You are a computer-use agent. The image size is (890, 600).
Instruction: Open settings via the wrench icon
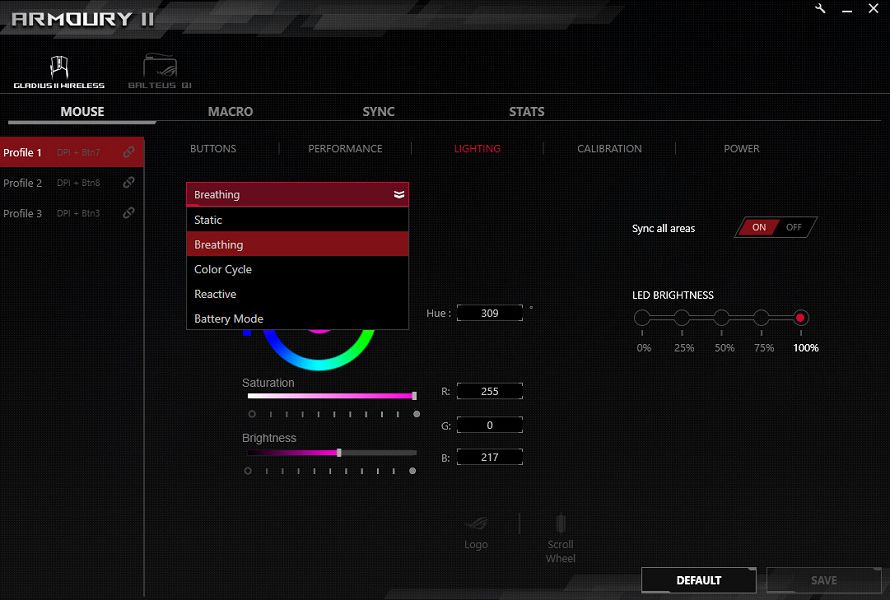[x=821, y=9]
